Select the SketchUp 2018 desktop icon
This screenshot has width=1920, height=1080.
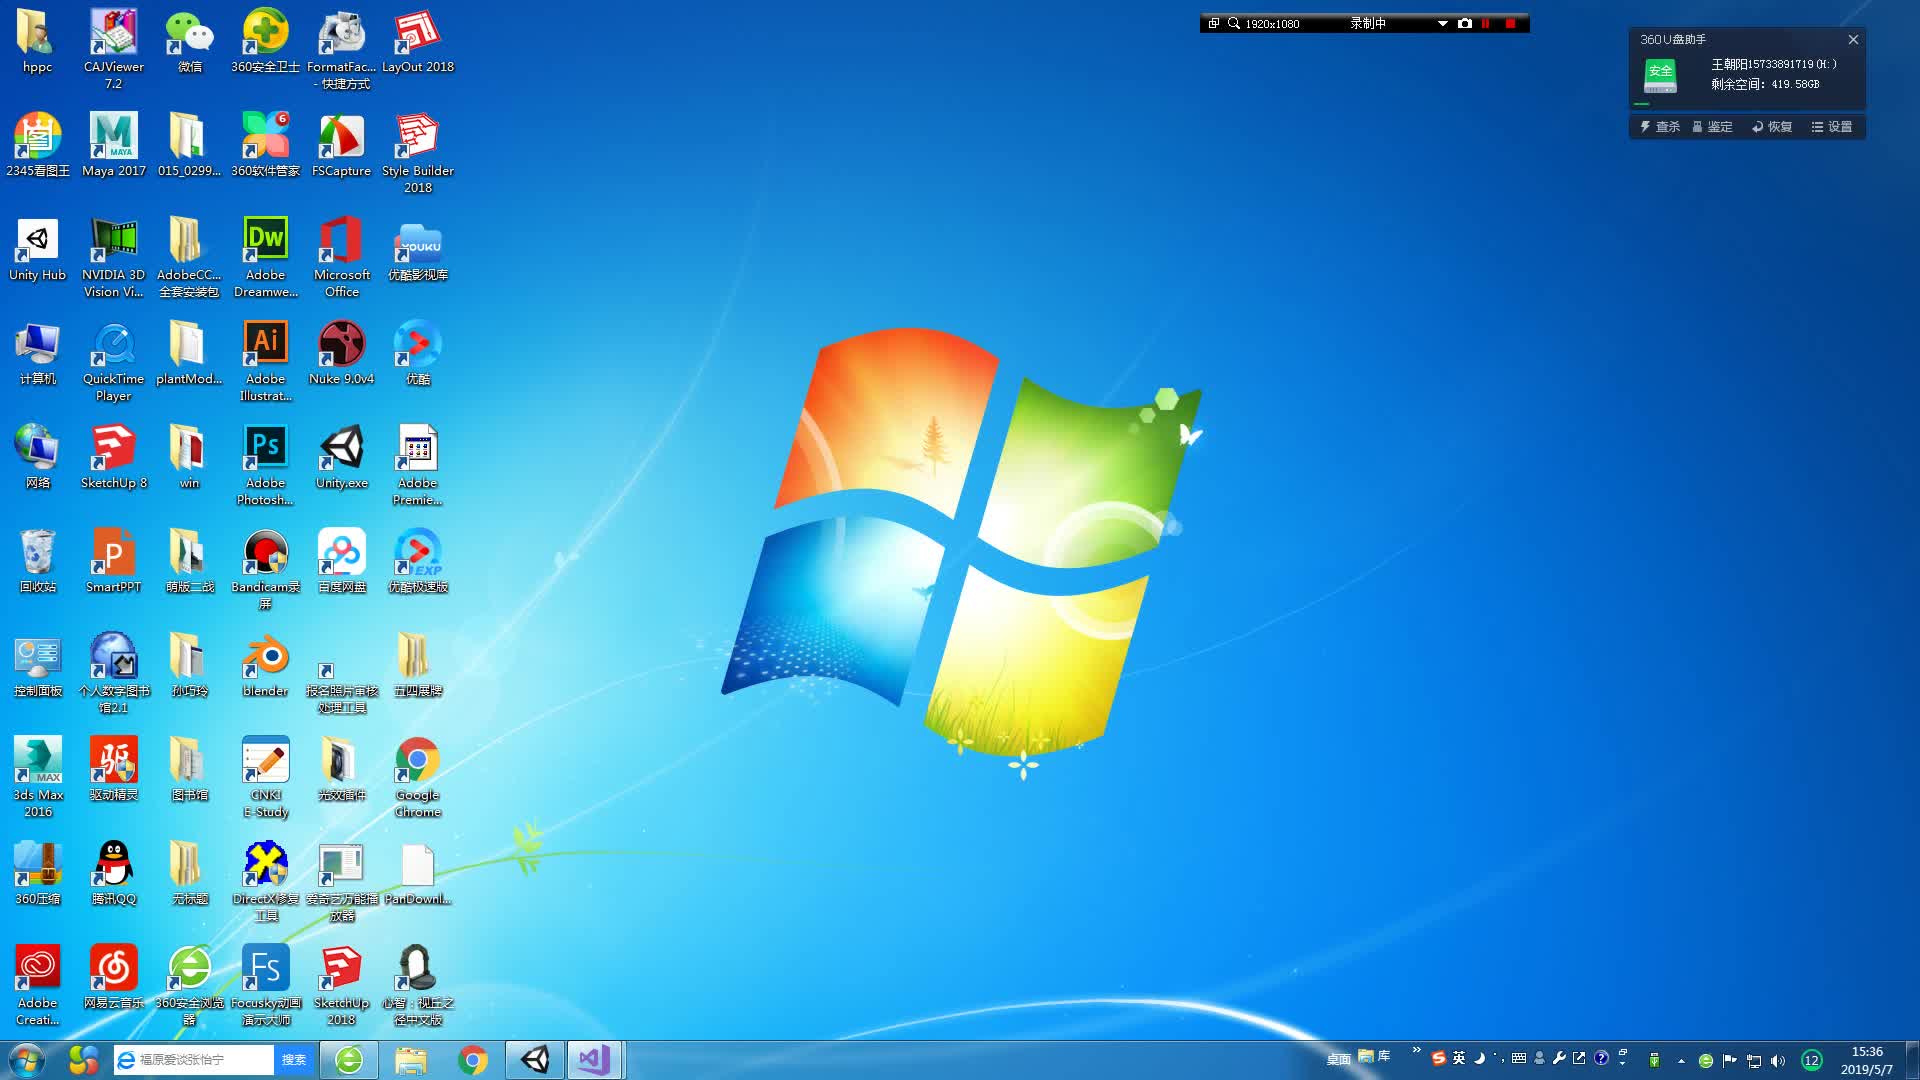coord(341,986)
